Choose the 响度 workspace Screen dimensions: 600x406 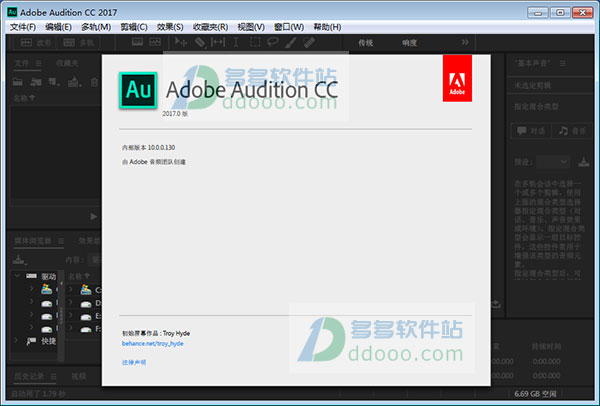pos(409,43)
